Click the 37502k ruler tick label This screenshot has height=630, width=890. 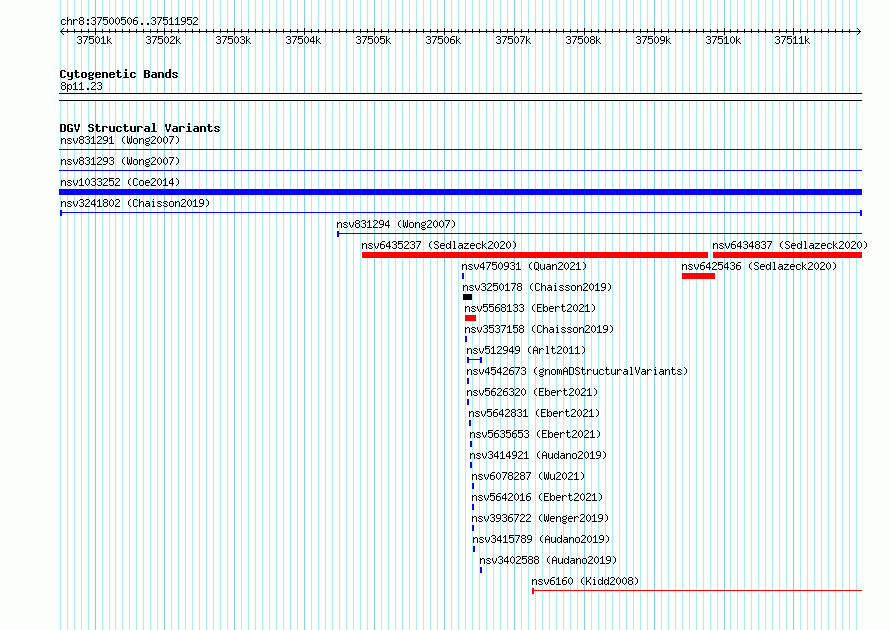coord(163,40)
